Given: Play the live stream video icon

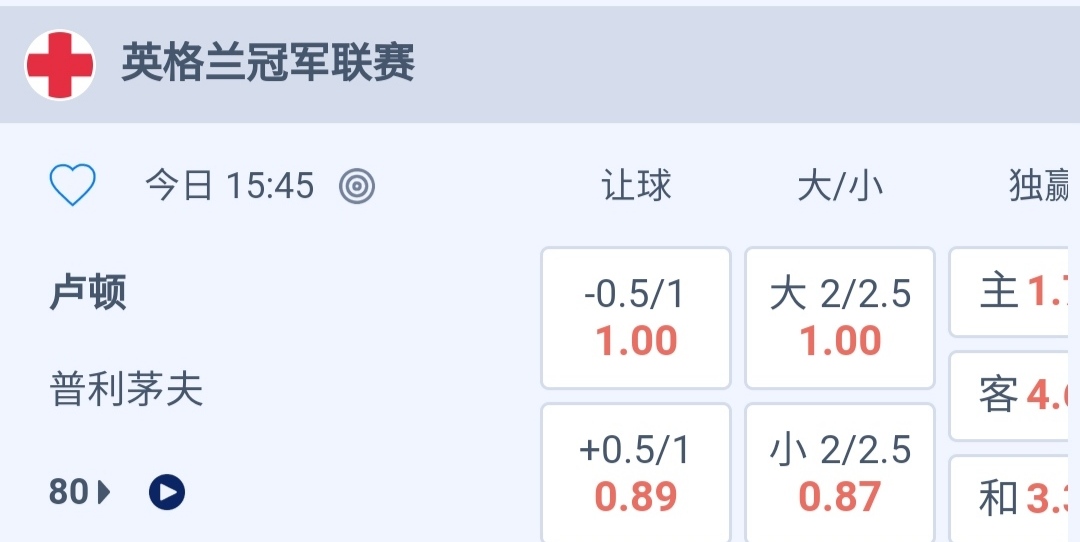Looking at the screenshot, I should click(167, 492).
